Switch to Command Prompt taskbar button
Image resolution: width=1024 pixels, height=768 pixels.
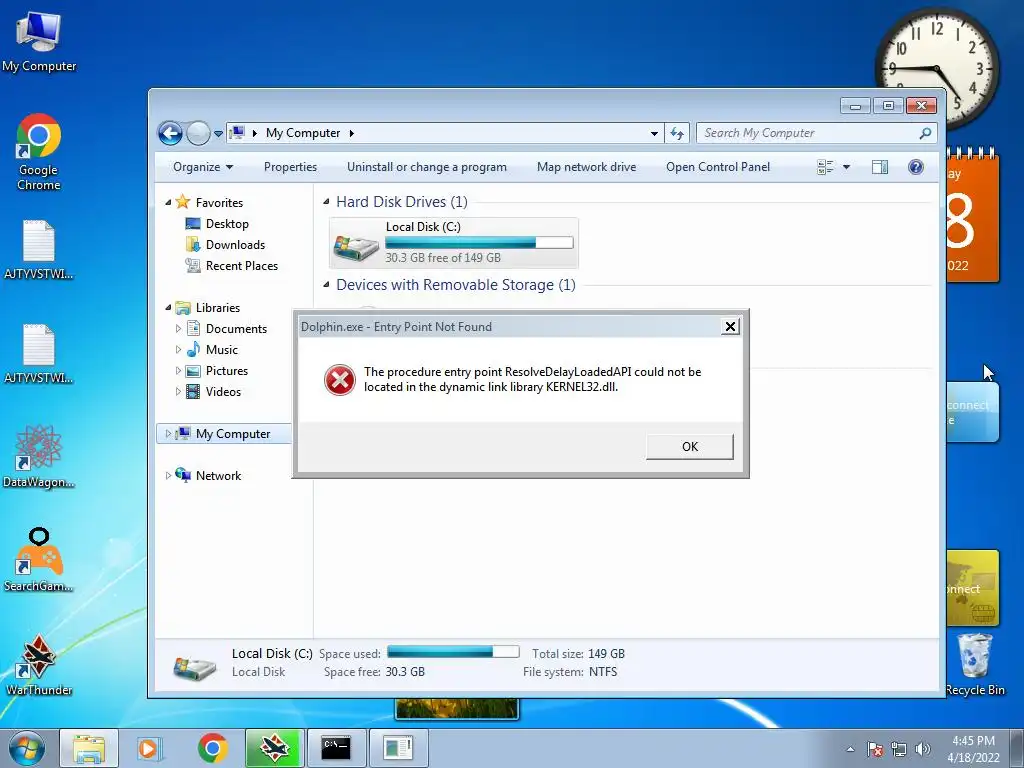click(x=336, y=748)
